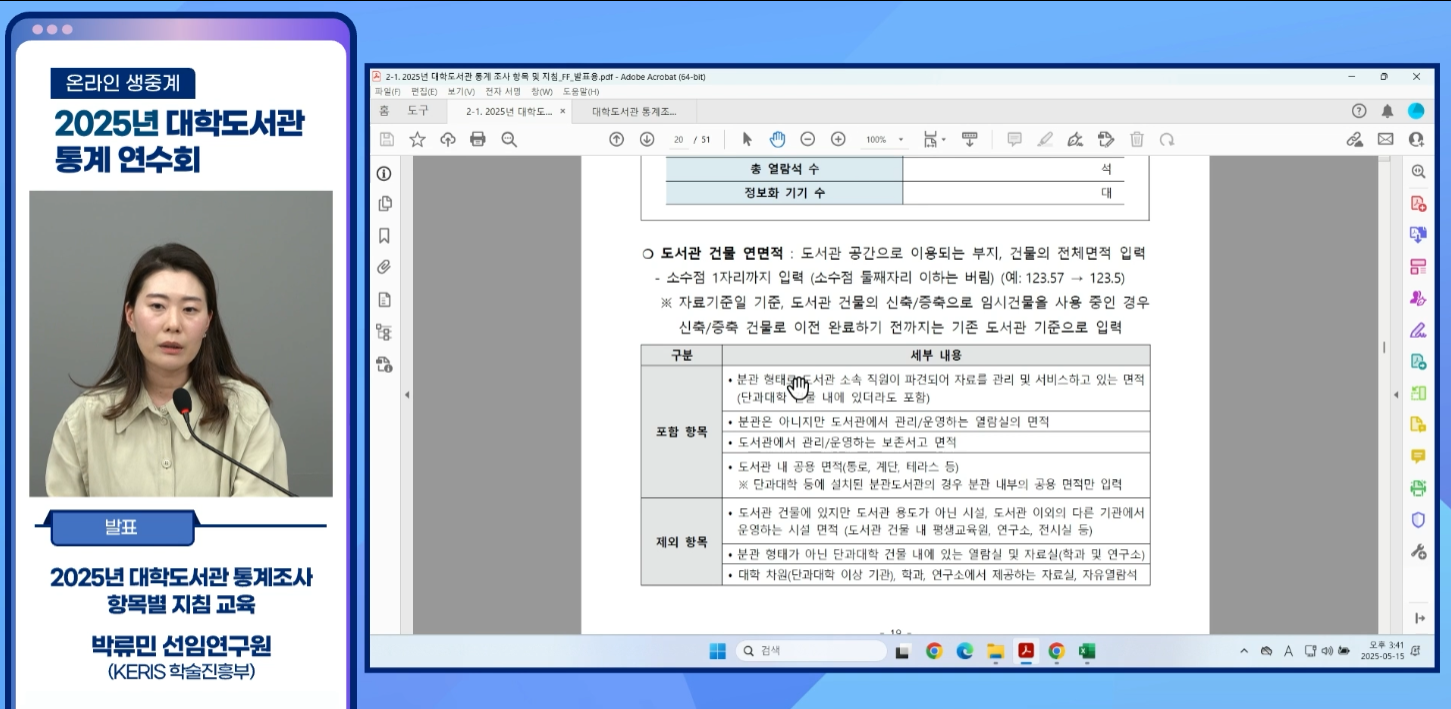Switch to the 대학도서관 통계조... tab

(640, 111)
